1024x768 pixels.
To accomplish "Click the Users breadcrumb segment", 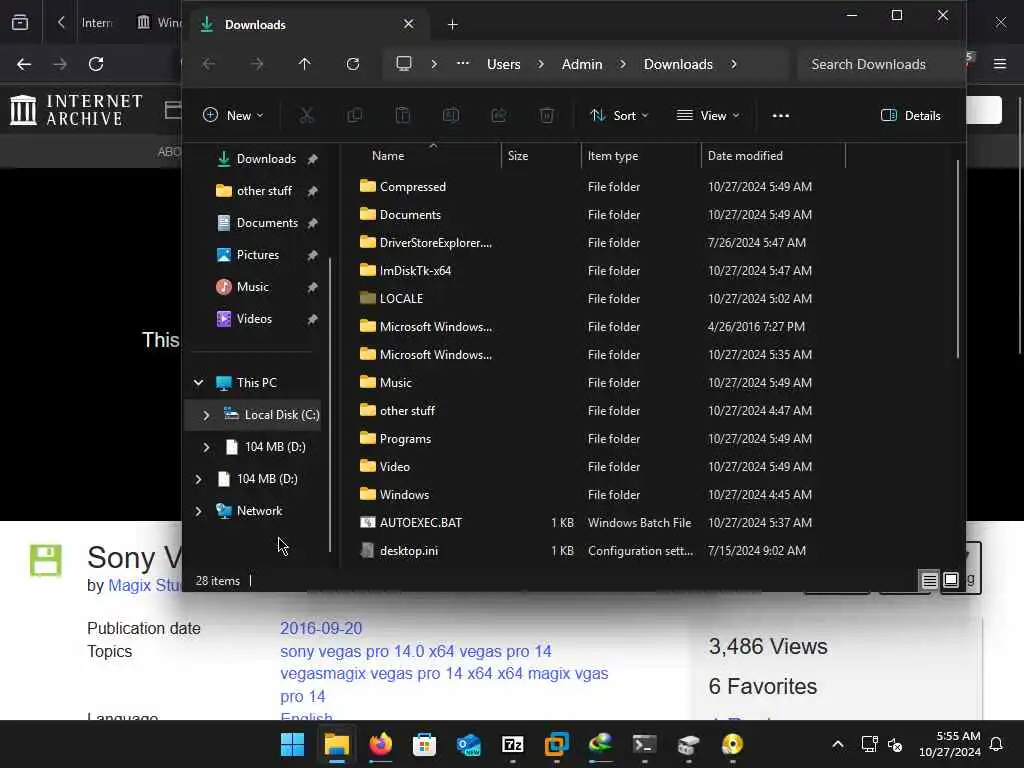I will pos(504,64).
